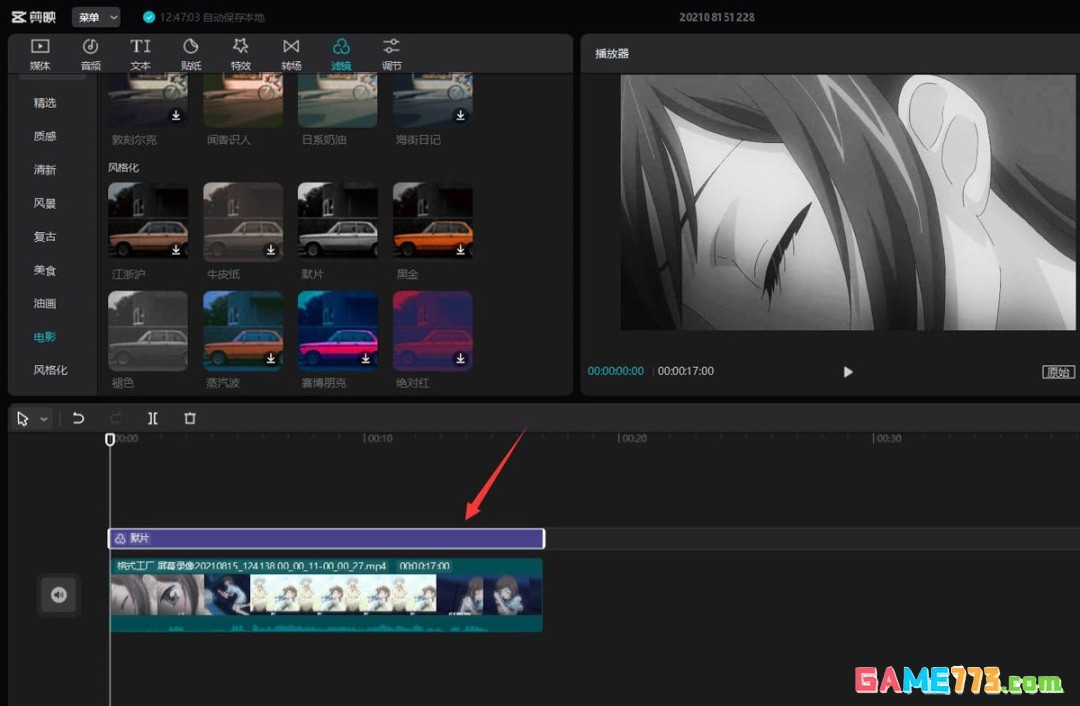Select the 海街日记 filter thumbnail
Viewport: 1080px width, 706px height.
433,100
